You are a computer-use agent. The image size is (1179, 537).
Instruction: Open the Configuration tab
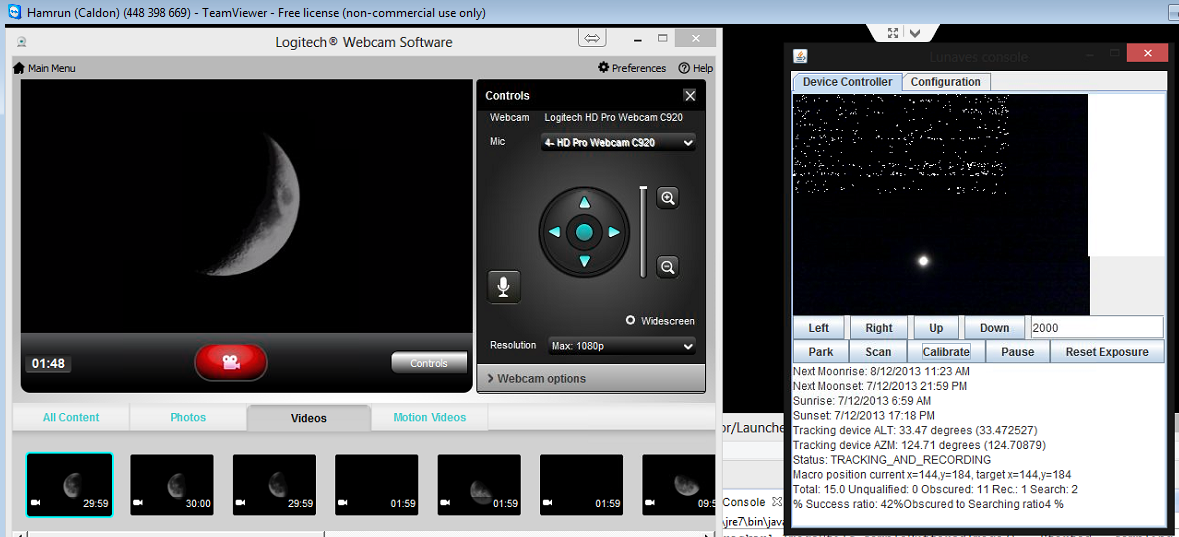click(x=945, y=82)
